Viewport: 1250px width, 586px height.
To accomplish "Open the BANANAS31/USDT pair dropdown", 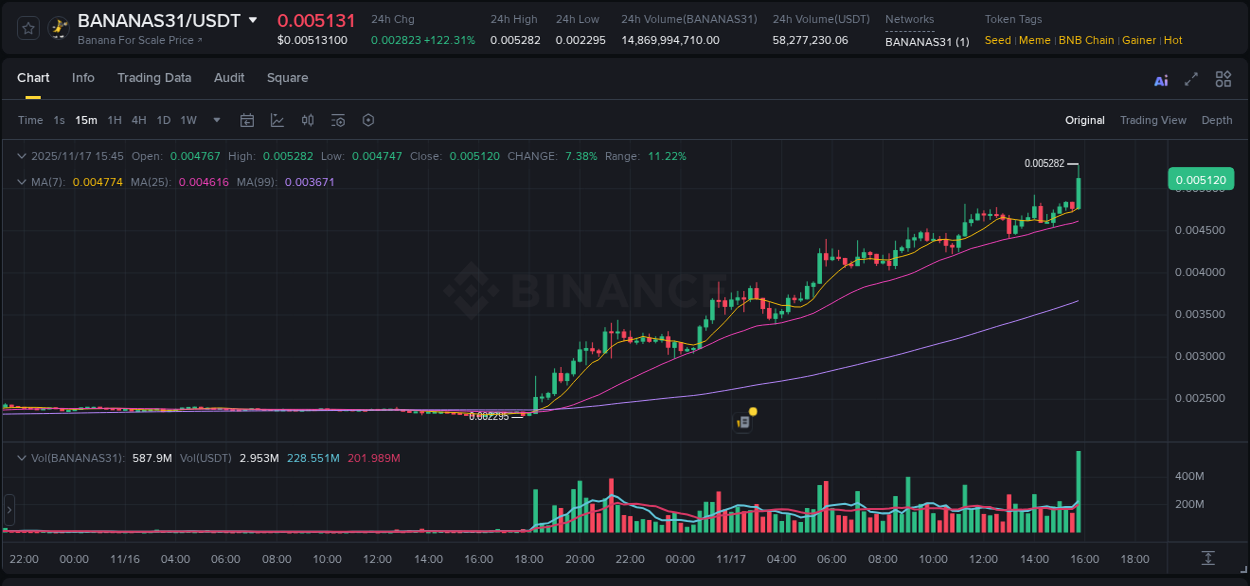I will (x=253, y=20).
